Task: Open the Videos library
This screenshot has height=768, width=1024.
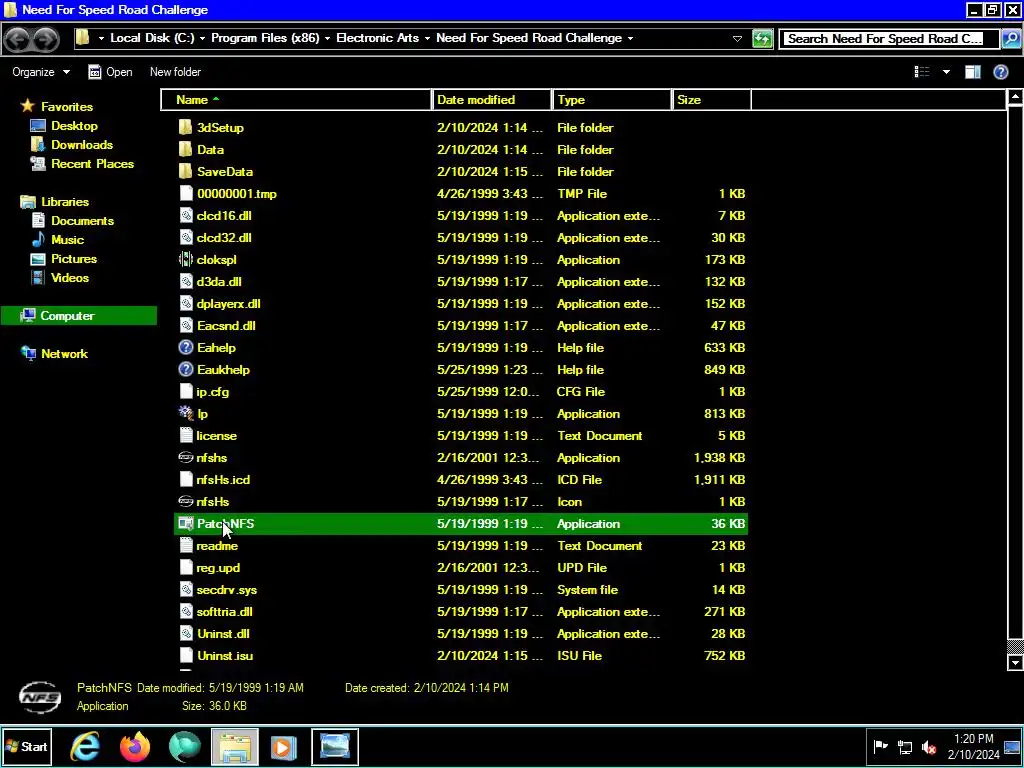Action: [x=70, y=278]
